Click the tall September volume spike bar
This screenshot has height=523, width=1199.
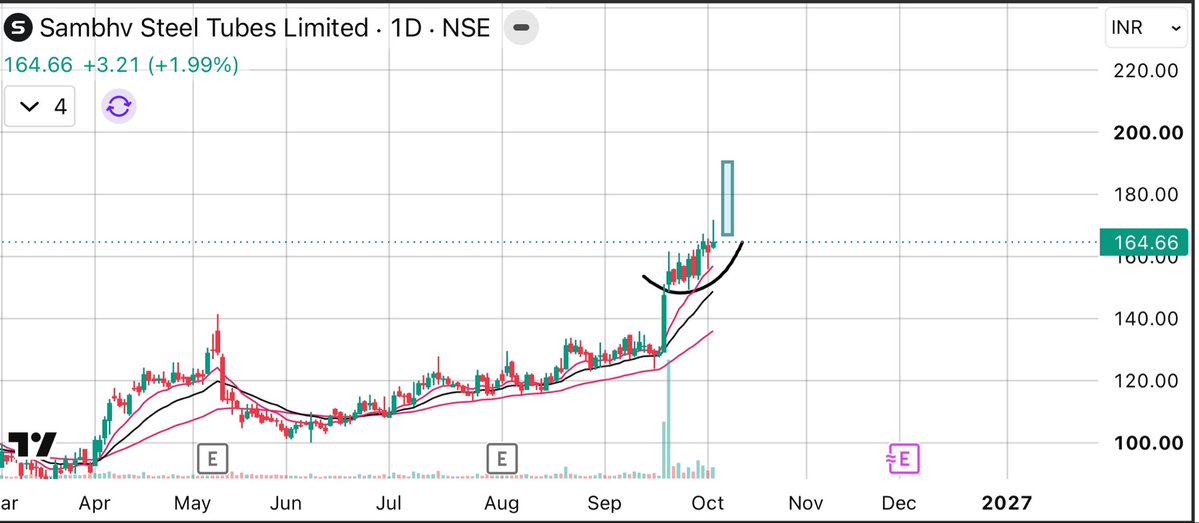[669, 419]
